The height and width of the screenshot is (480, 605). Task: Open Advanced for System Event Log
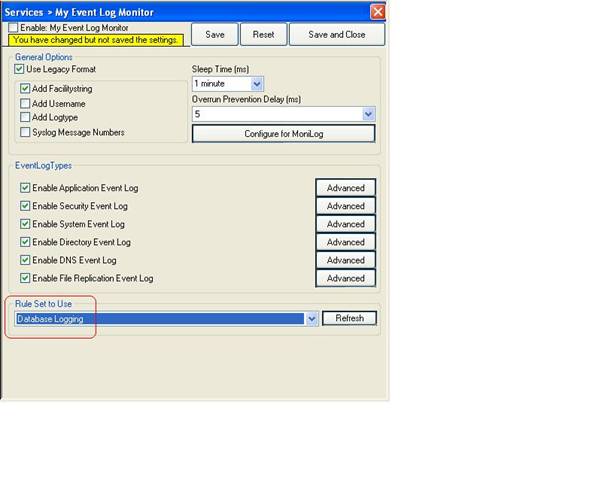pos(346,224)
